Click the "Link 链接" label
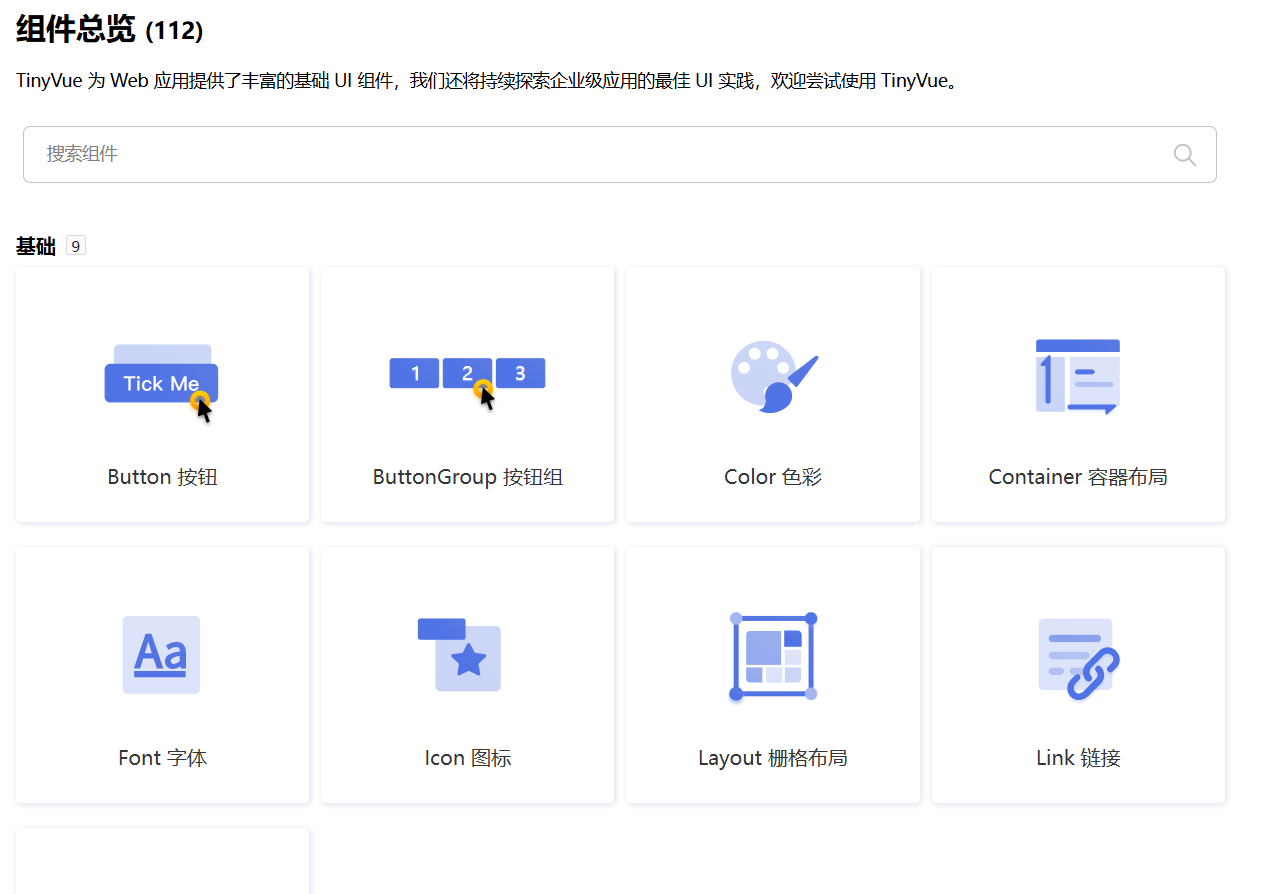 tap(1078, 758)
